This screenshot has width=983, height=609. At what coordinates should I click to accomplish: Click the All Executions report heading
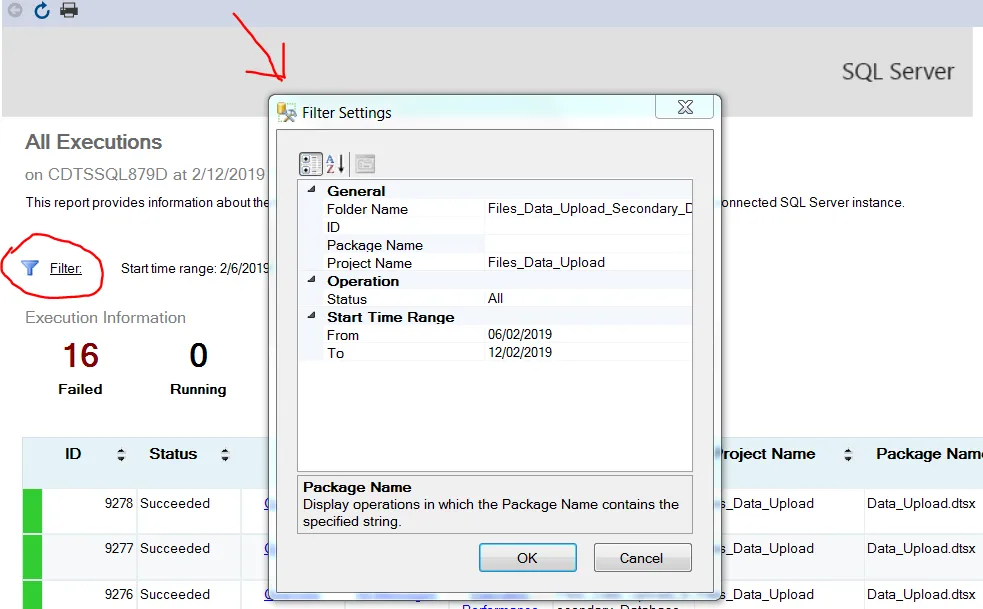(93, 142)
